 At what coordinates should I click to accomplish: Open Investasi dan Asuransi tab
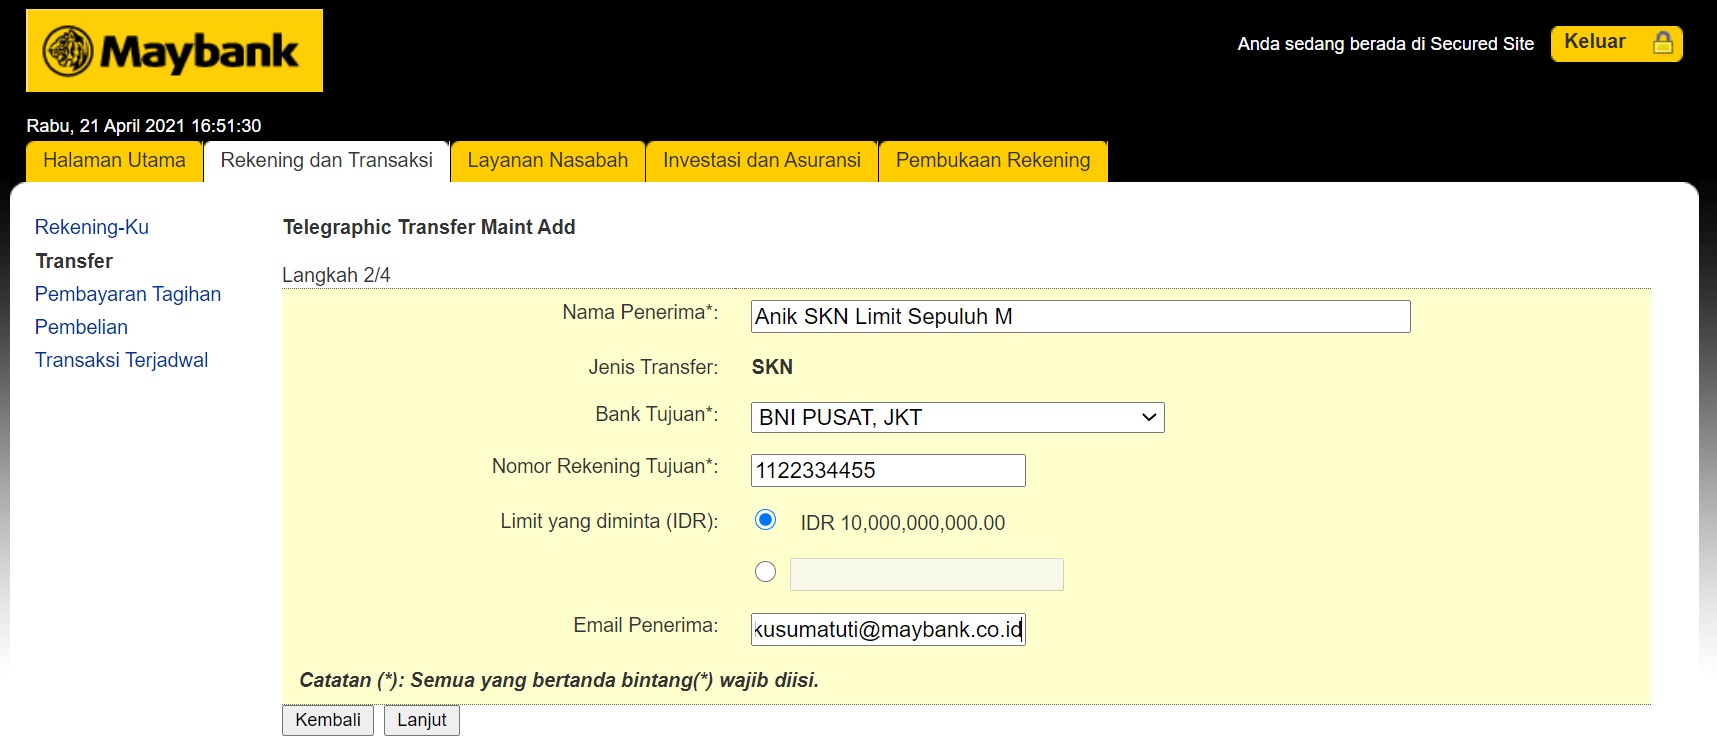pos(761,161)
